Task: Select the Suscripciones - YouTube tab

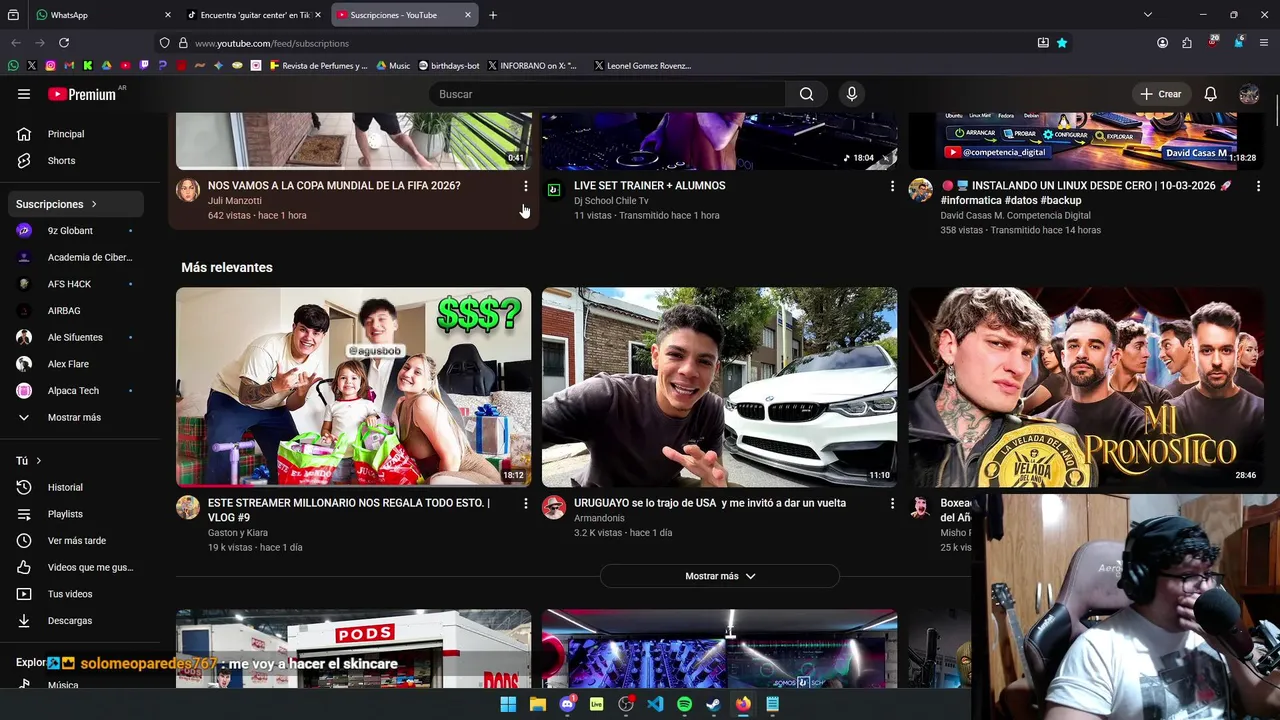Action: (403, 15)
